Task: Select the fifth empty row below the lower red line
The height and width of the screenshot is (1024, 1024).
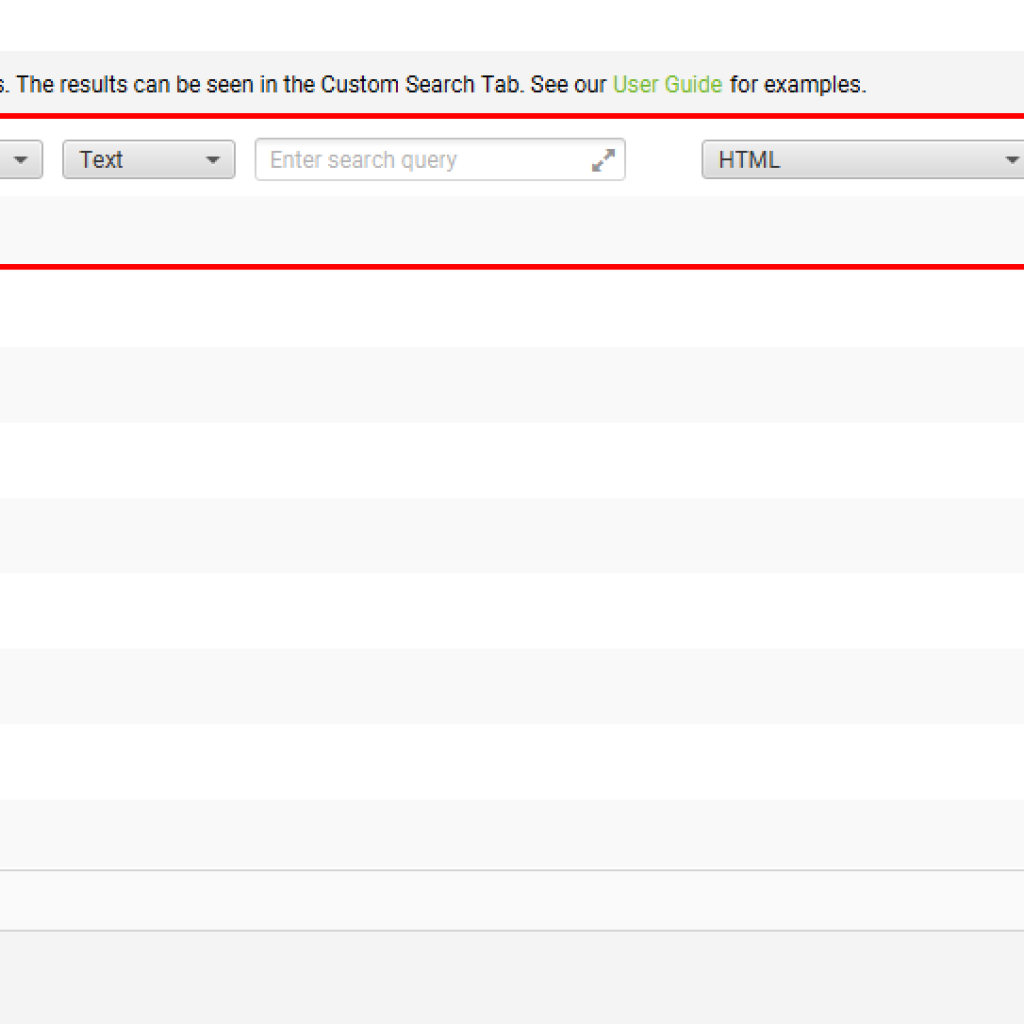Action: pos(512,611)
